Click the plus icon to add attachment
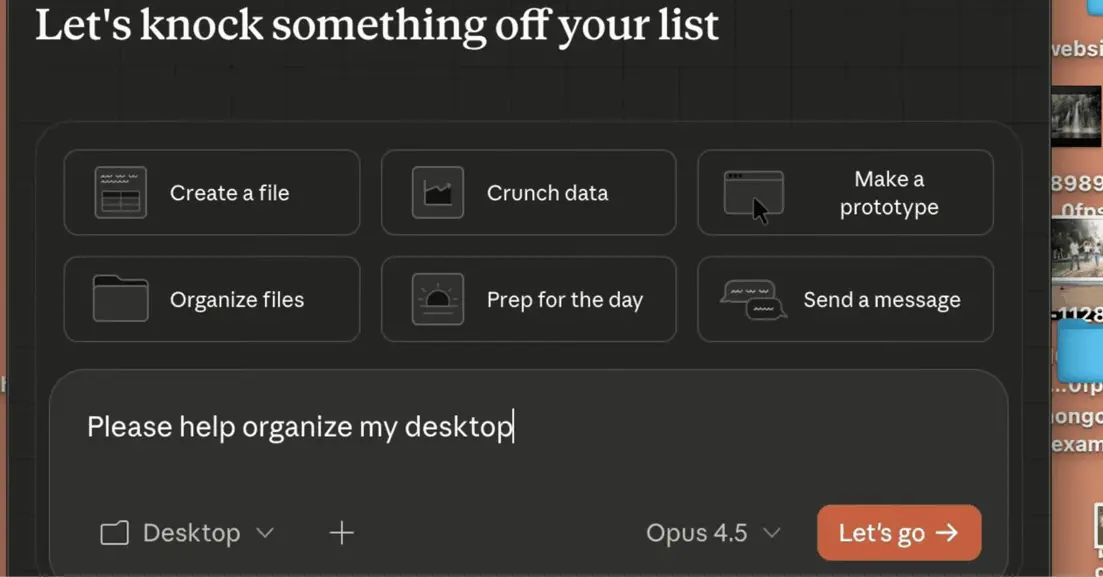The height and width of the screenshot is (577, 1103). (342, 533)
